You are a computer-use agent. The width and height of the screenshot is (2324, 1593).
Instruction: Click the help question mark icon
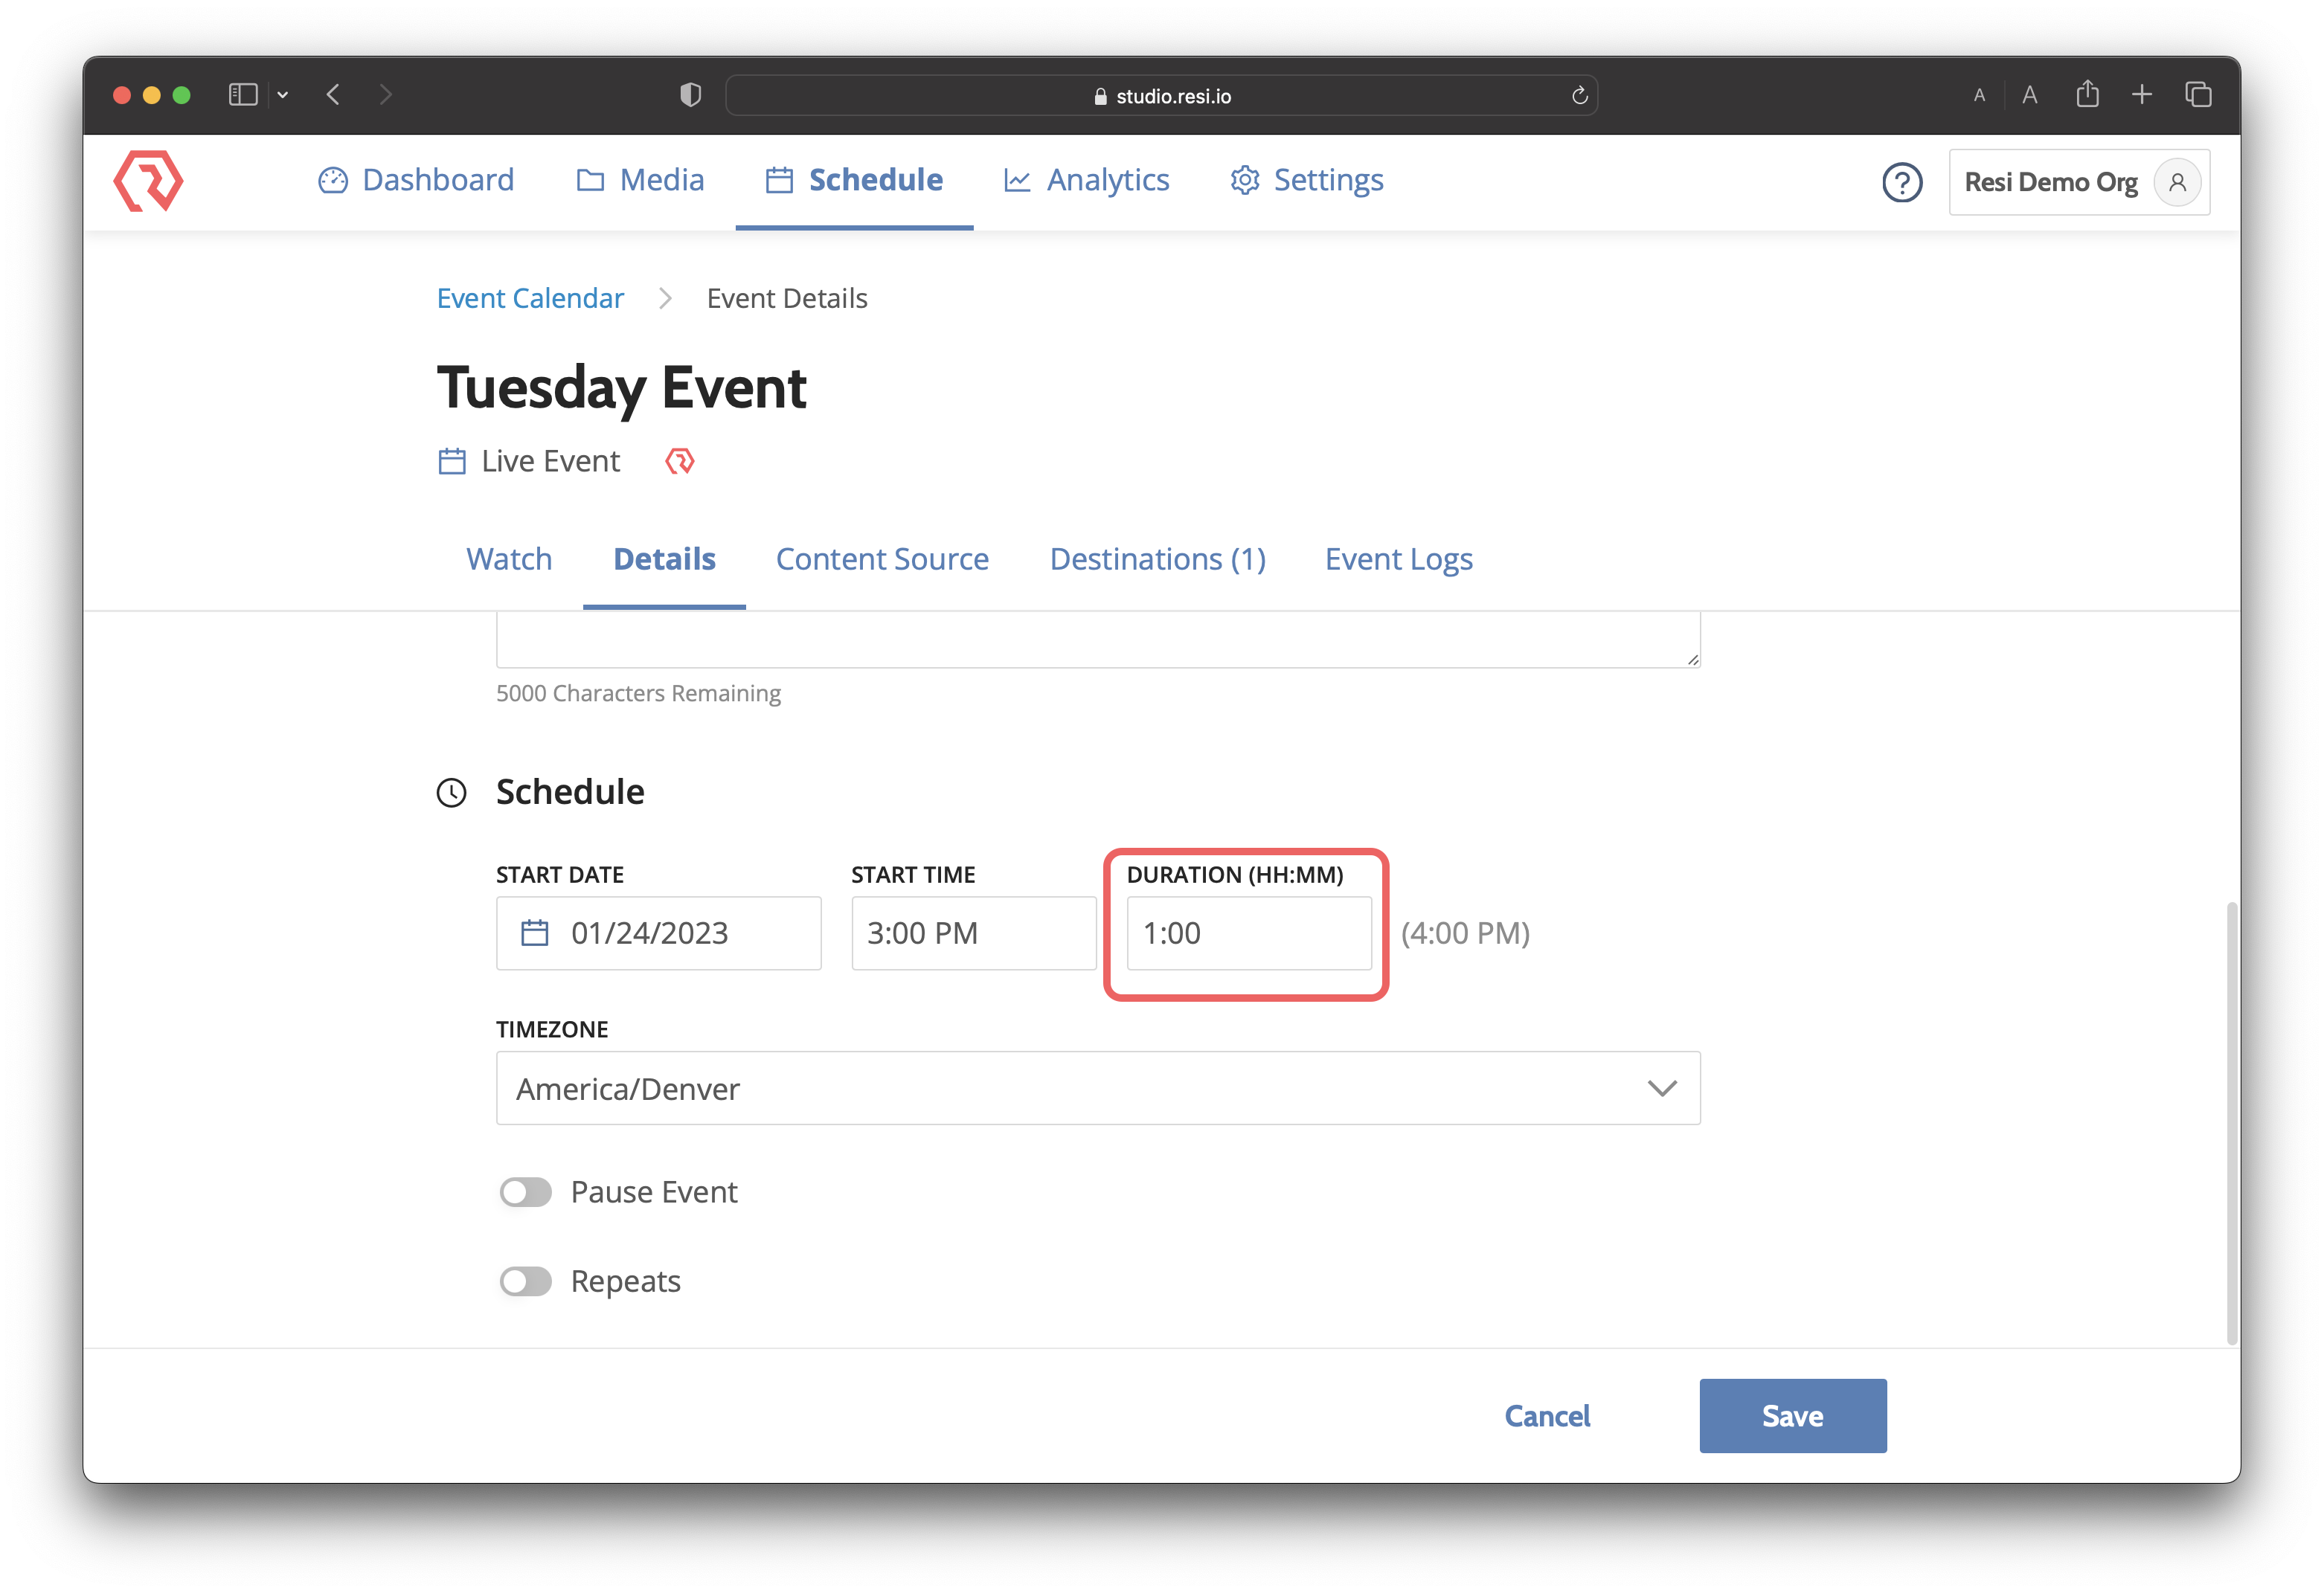(1902, 183)
